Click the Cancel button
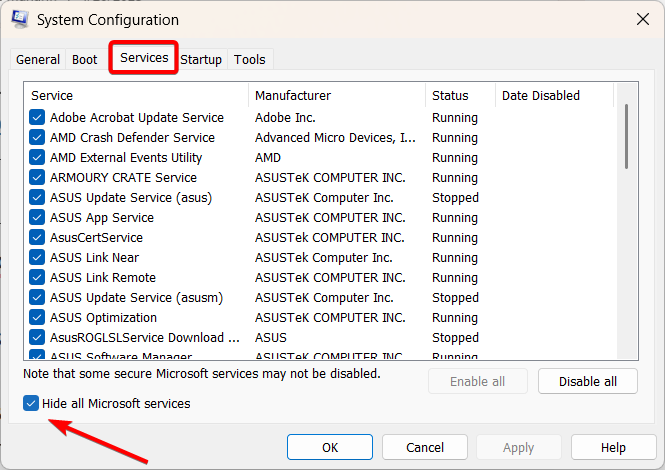Screen dimensions: 665x470 [425, 447]
